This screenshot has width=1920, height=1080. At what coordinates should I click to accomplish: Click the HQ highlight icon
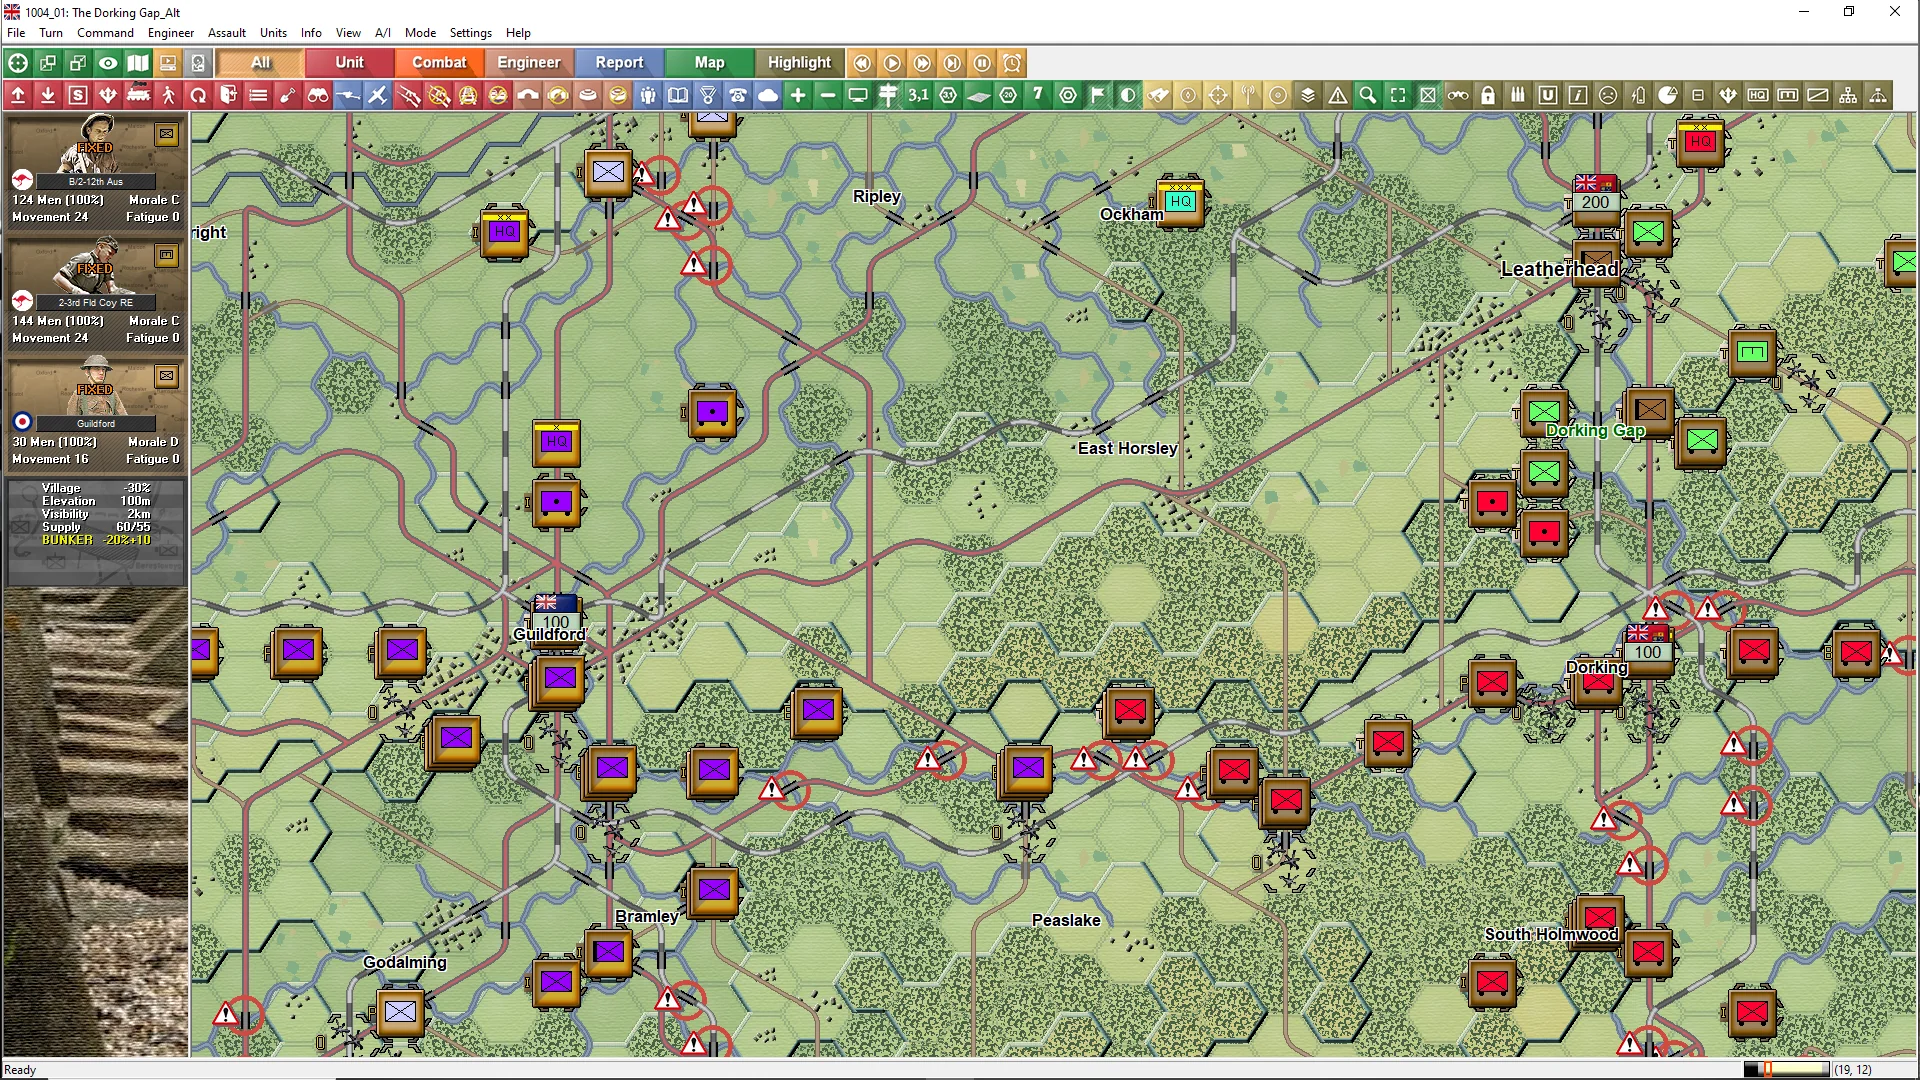(x=1758, y=95)
